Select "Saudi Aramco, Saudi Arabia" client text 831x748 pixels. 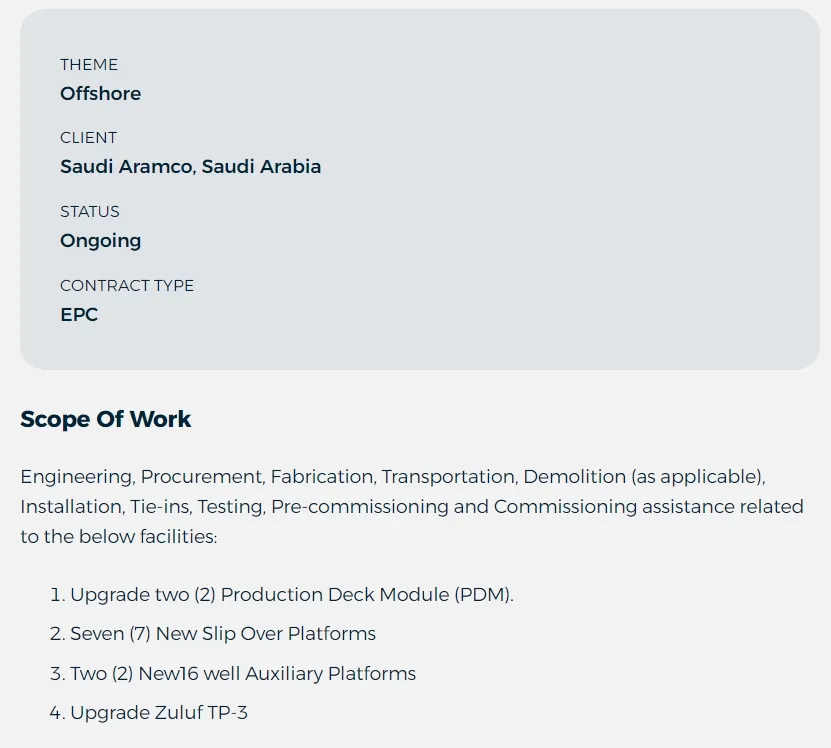[190, 167]
